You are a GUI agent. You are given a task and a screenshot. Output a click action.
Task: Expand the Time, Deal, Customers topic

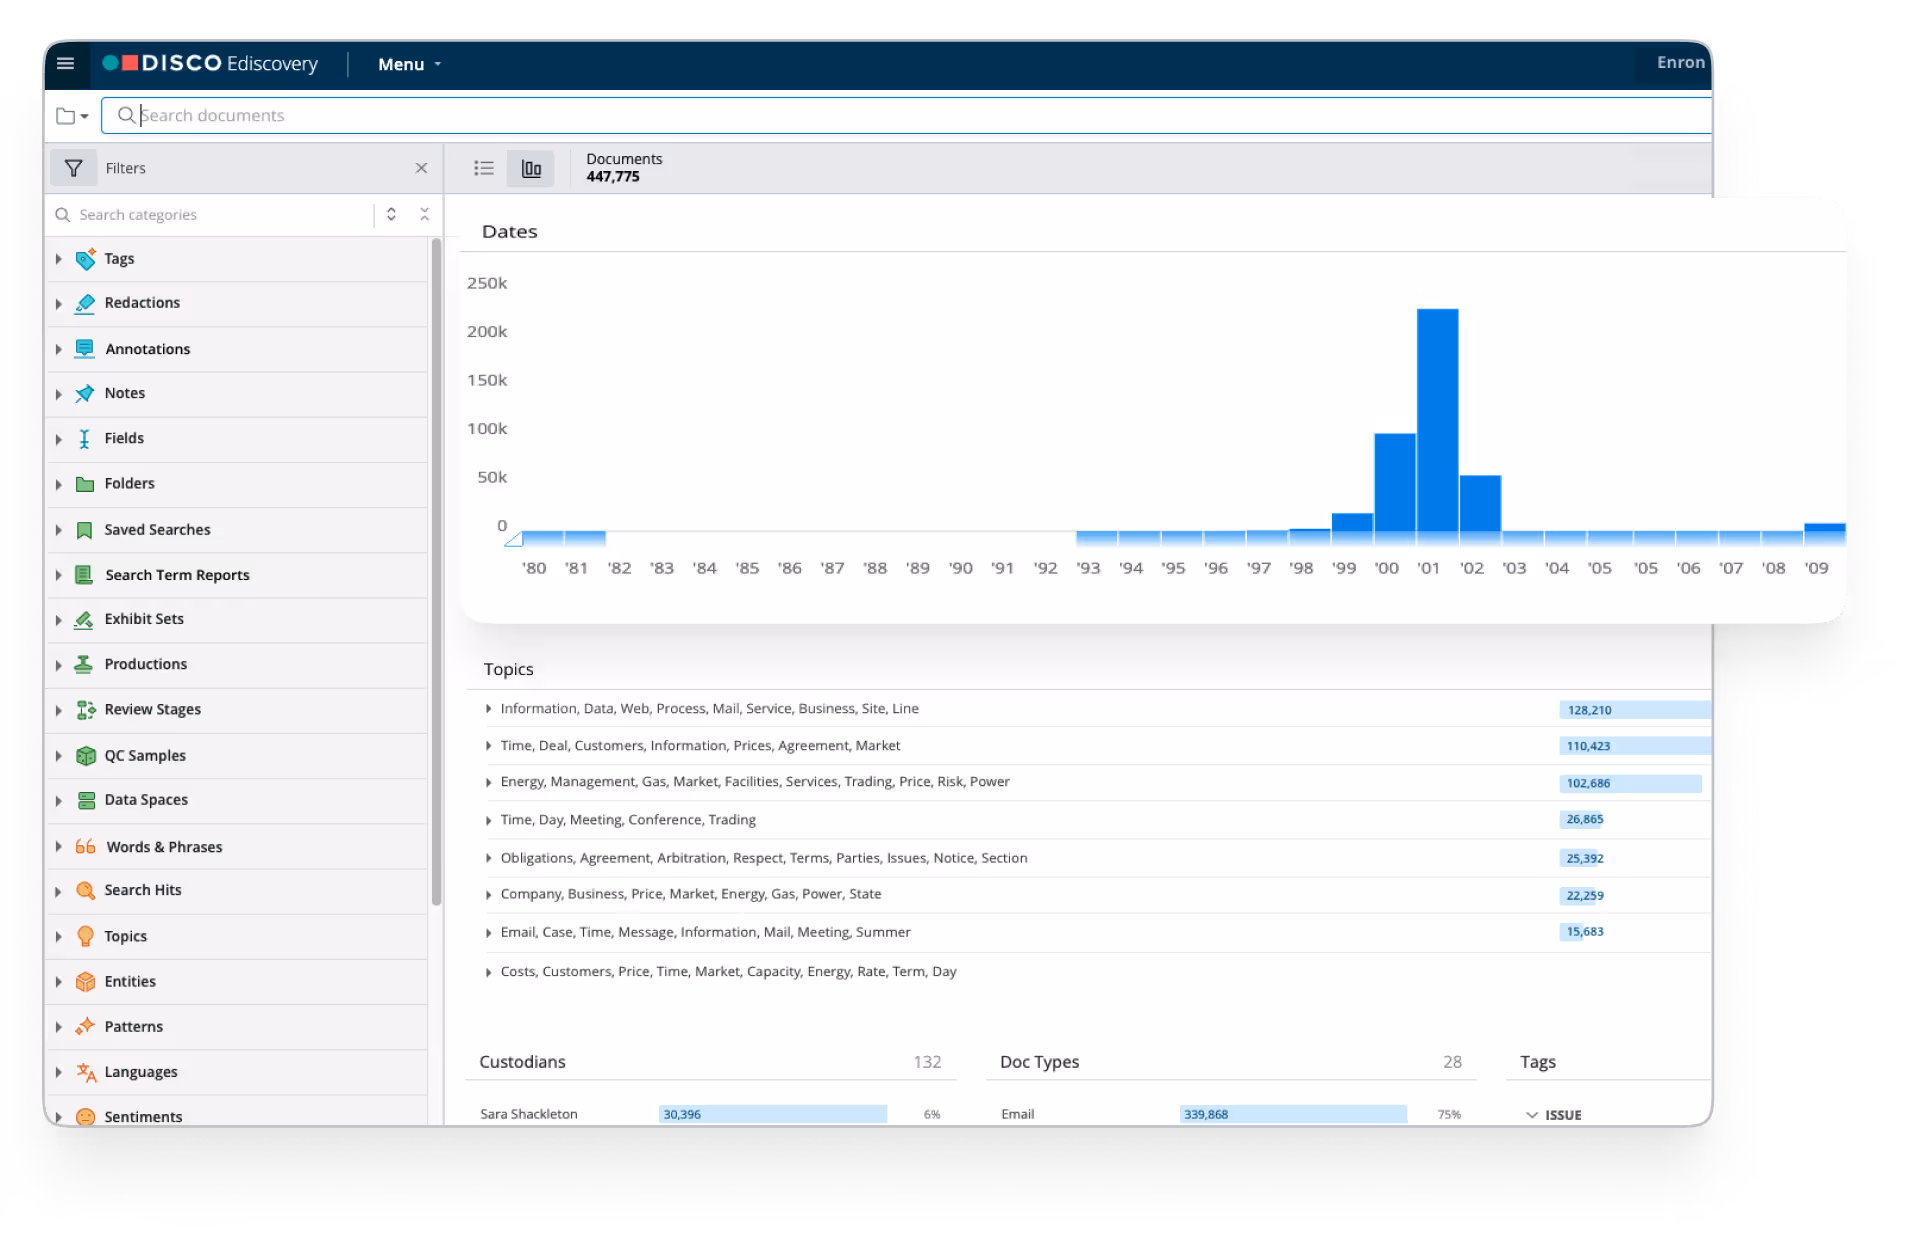[488, 746]
